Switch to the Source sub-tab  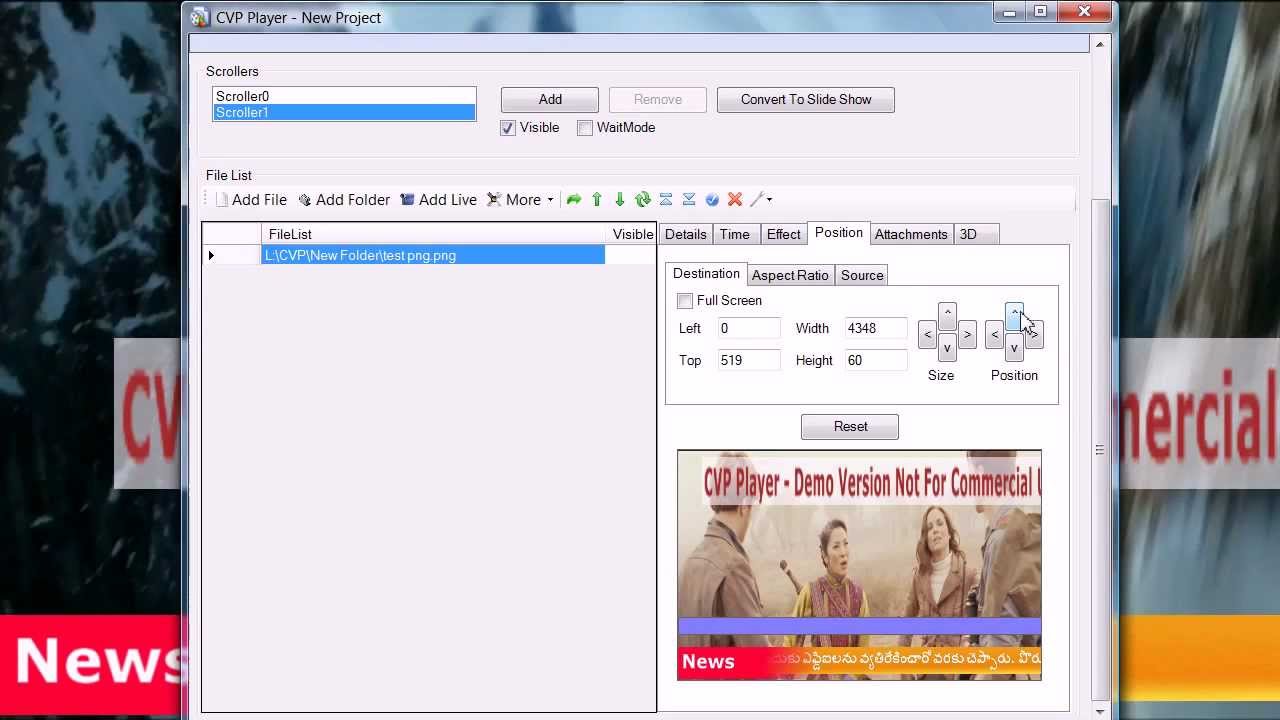click(x=862, y=275)
